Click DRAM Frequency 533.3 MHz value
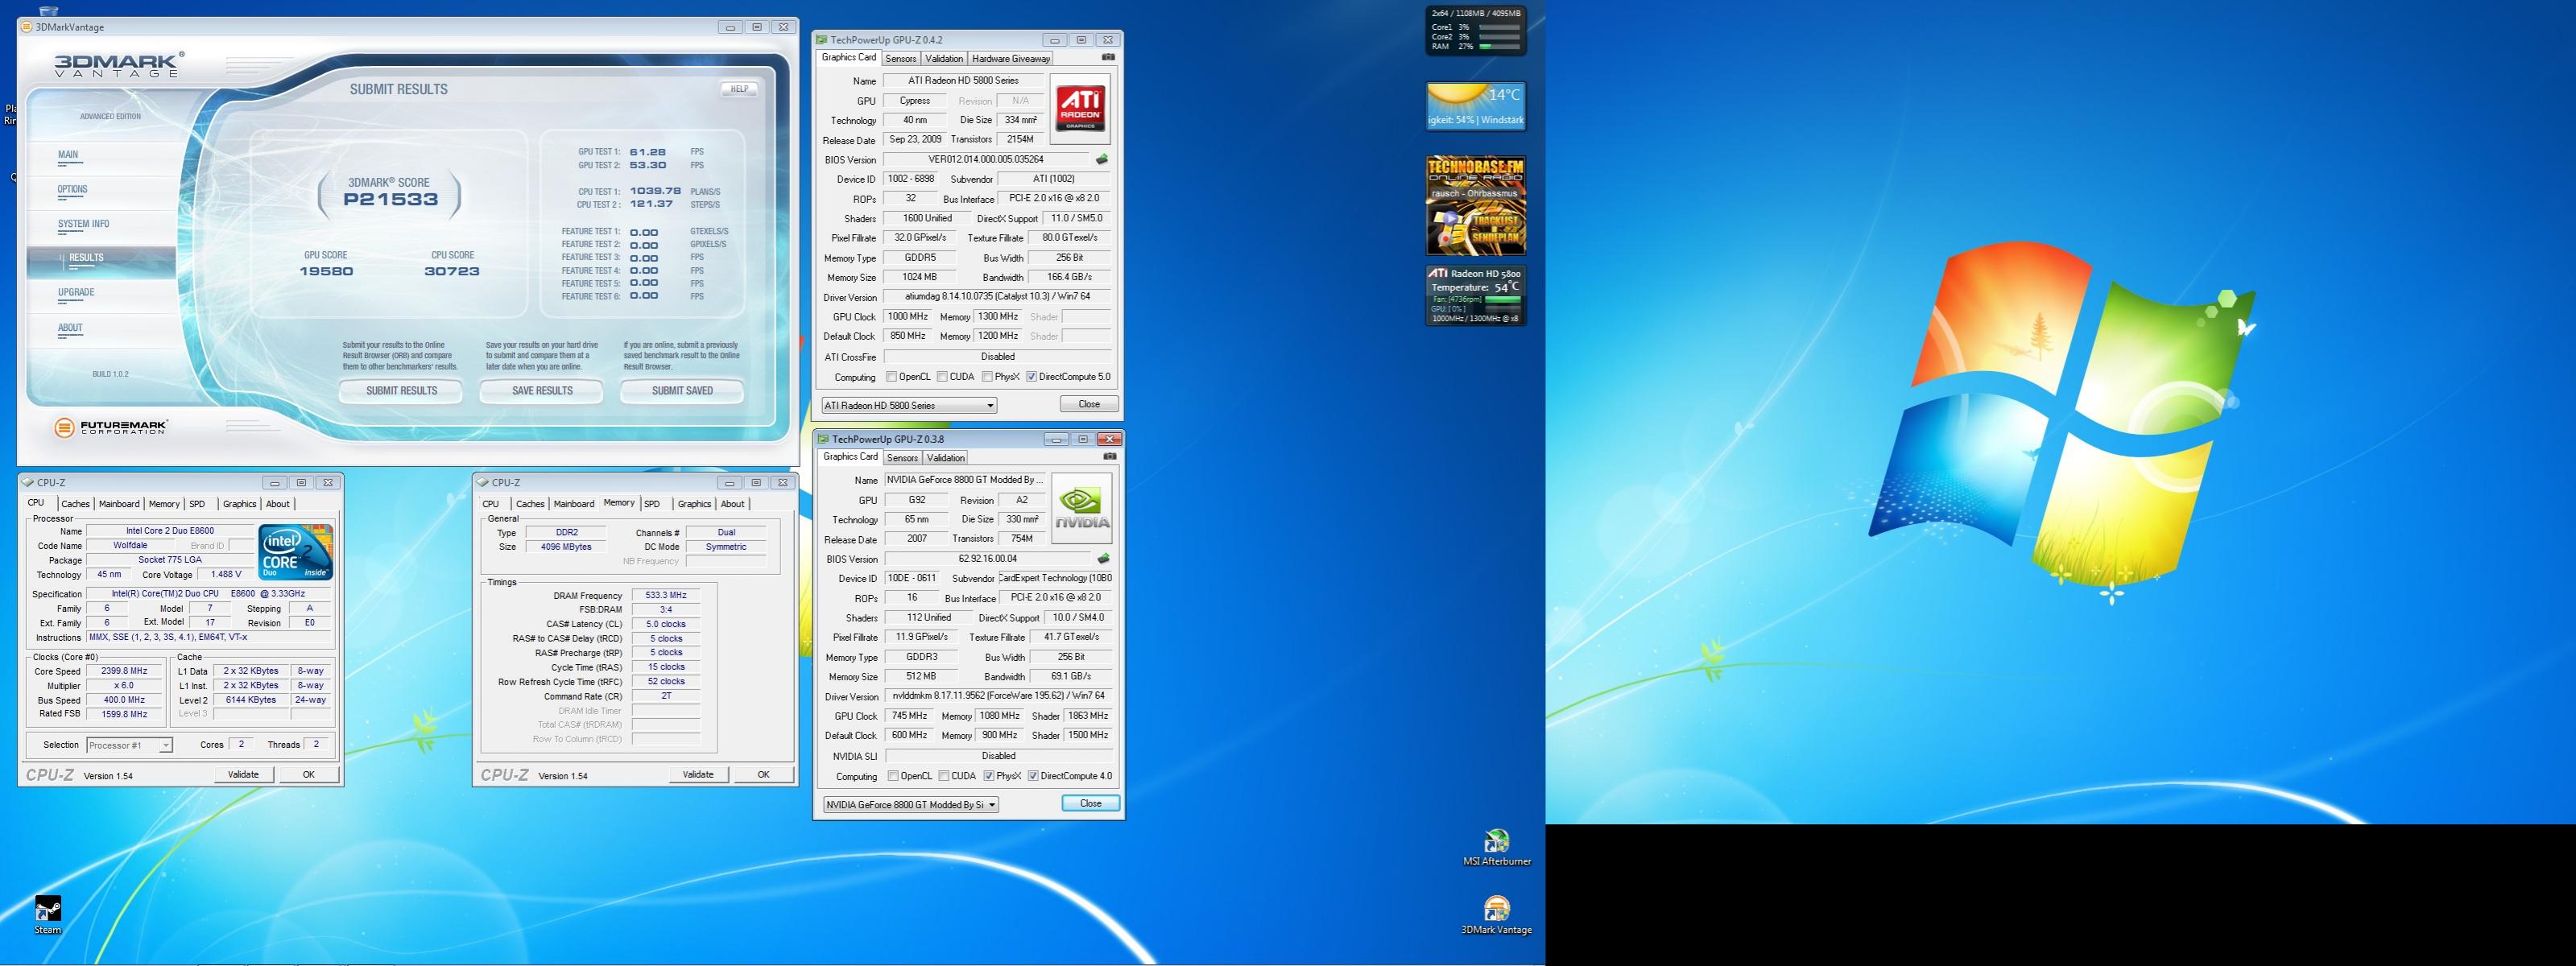Screen dimensions: 2576x966 666,595
